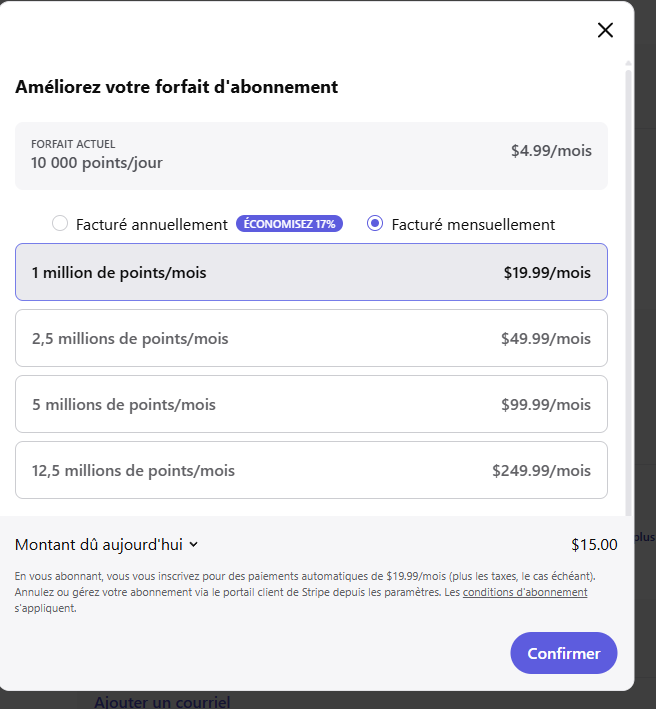The image size is (656, 709).
Task: Pick the 2,5 millions de points/mois plan
Action: (x=311, y=338)
